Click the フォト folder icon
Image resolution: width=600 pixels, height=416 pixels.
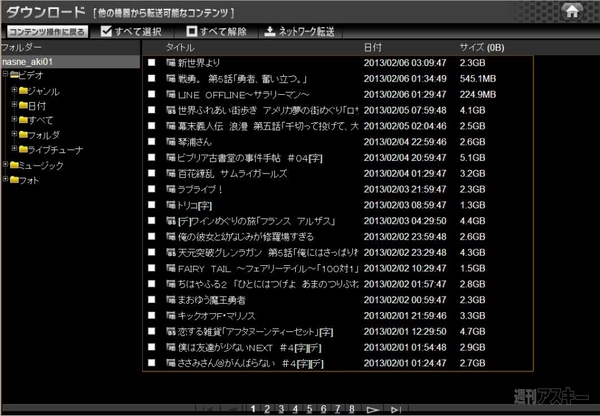pyautogui.click(x=15, y=180)
